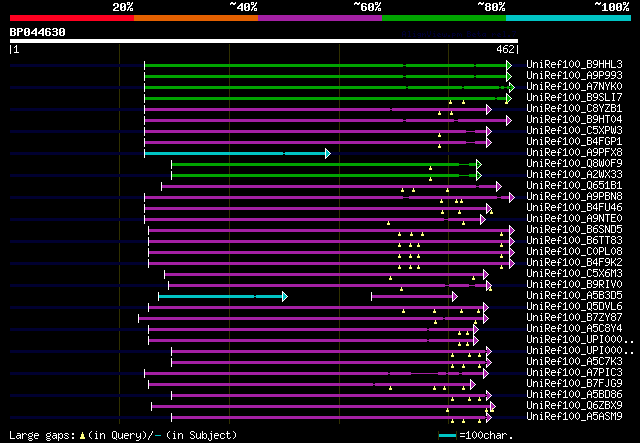Click the query end position label 462

coord(505,49)
